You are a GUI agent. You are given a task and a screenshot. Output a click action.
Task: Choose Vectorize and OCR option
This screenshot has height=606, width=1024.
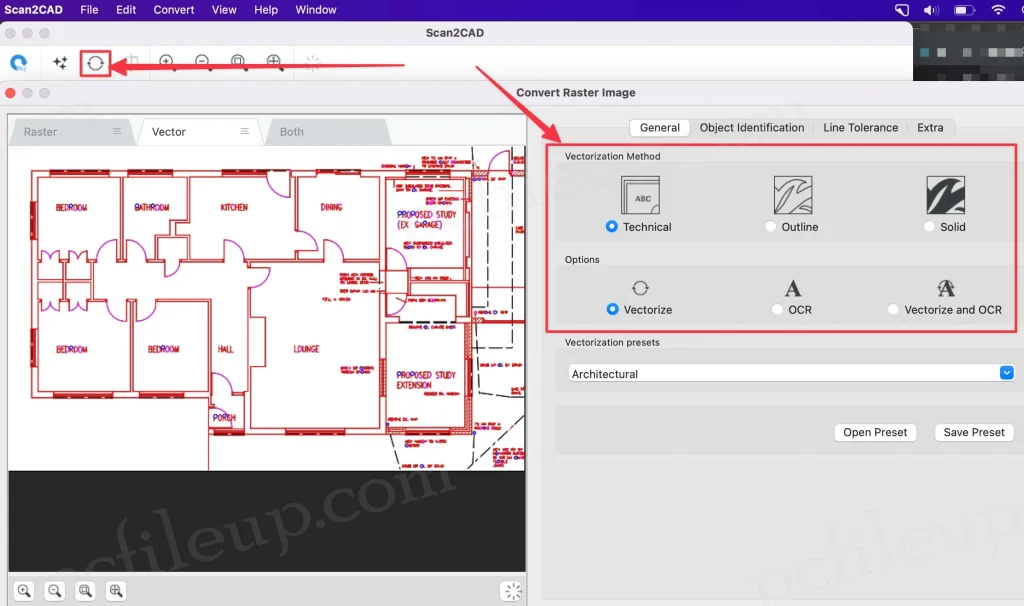pos(892,309)
